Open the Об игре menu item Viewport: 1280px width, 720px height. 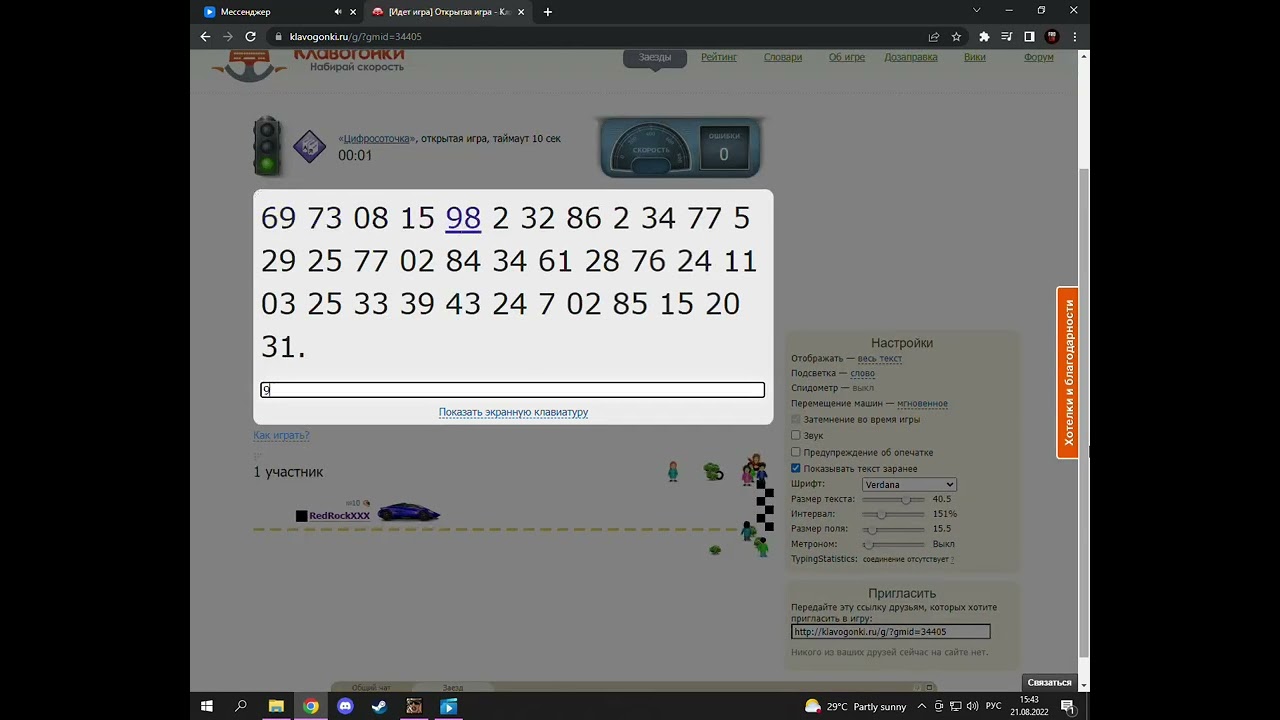pos(847,57)
